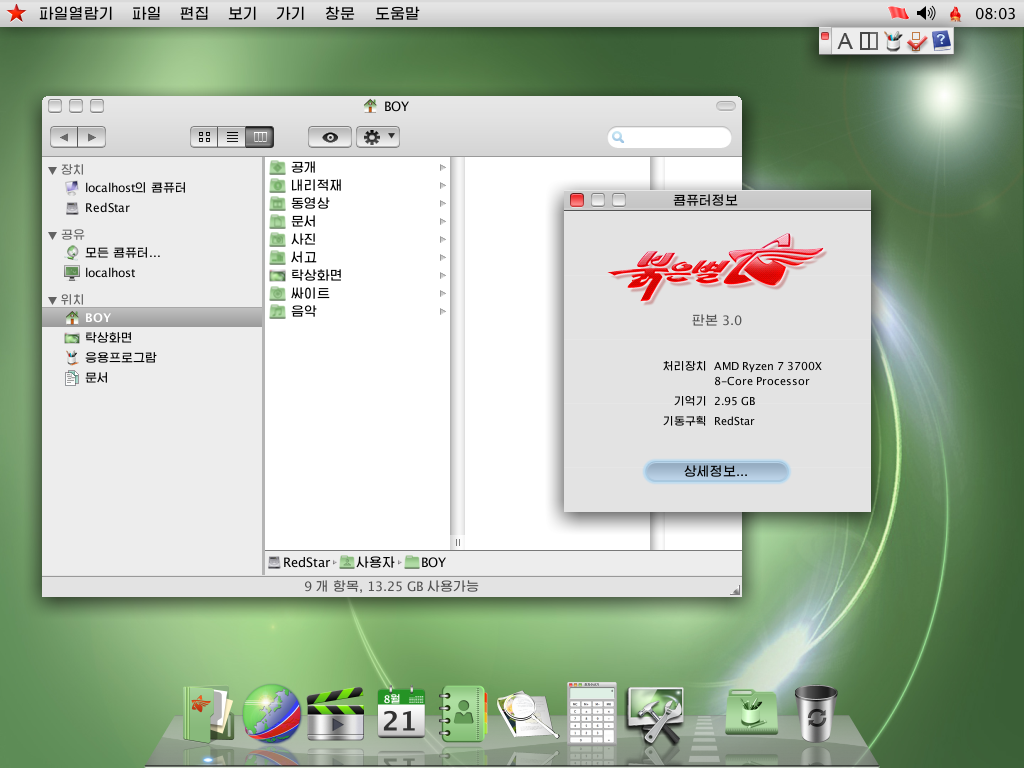Collapse the 위치 sidebar section

tap(52, 300)
